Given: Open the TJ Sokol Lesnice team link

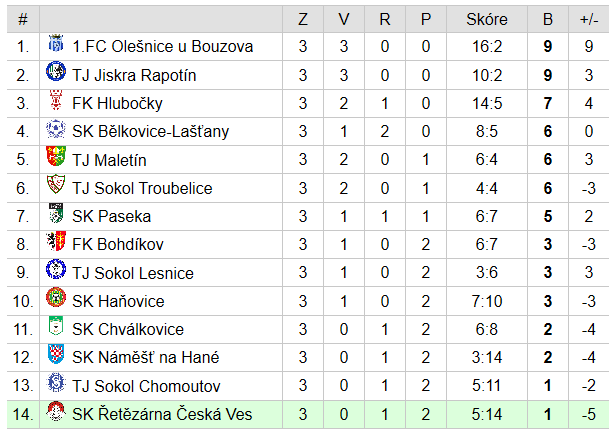Looking at the screenshot, I should [133, 273].
